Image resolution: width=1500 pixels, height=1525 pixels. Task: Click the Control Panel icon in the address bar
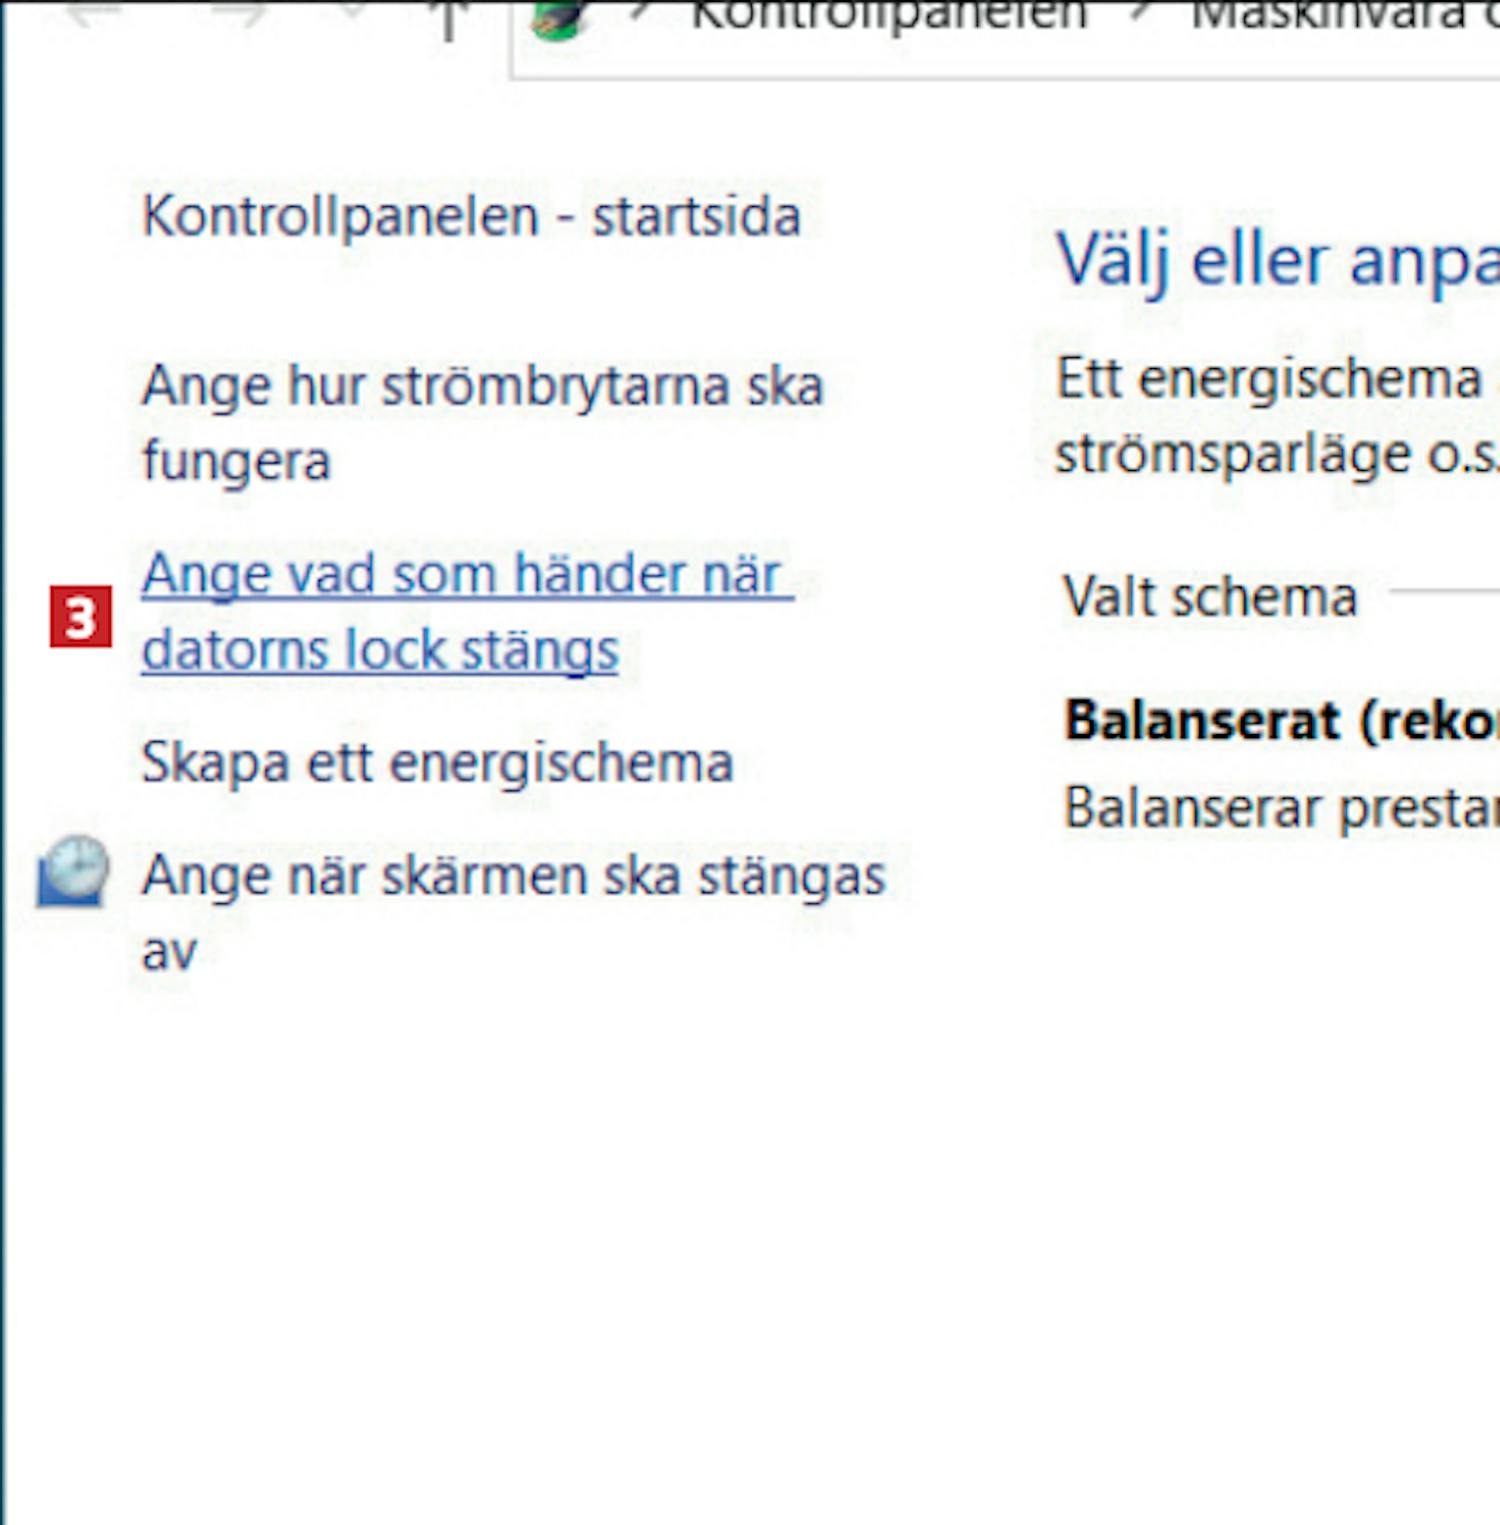pos(557,20)
